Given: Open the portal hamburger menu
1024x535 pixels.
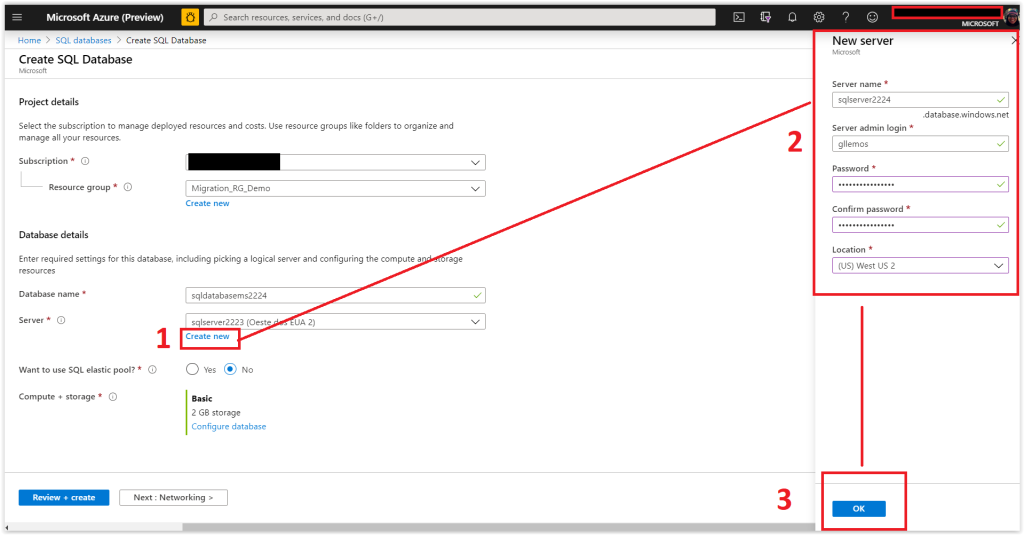Looking at the screenshot, I should (x=17, y=18).
